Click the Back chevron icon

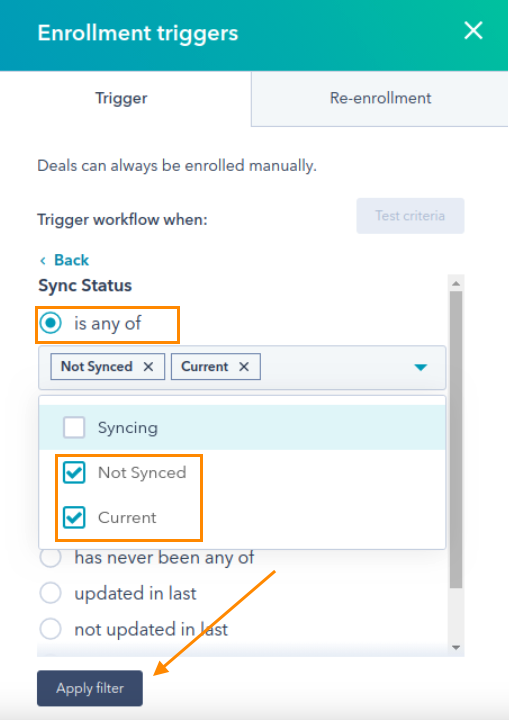43,261
